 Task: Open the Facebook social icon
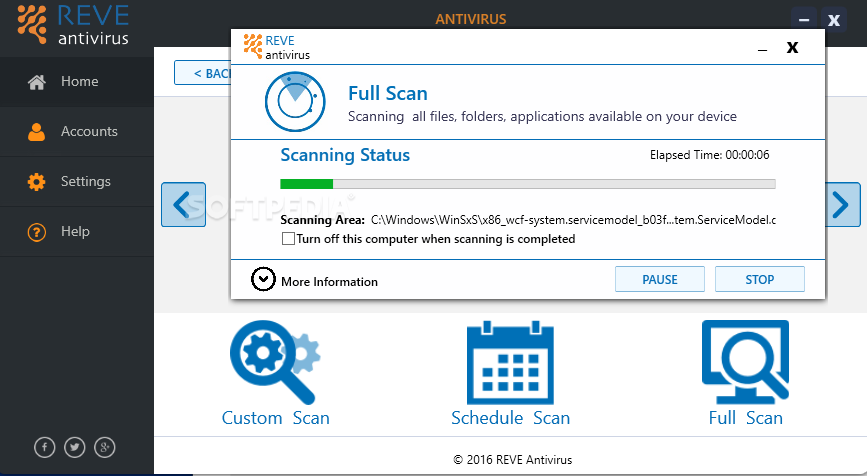coord(45,447)
